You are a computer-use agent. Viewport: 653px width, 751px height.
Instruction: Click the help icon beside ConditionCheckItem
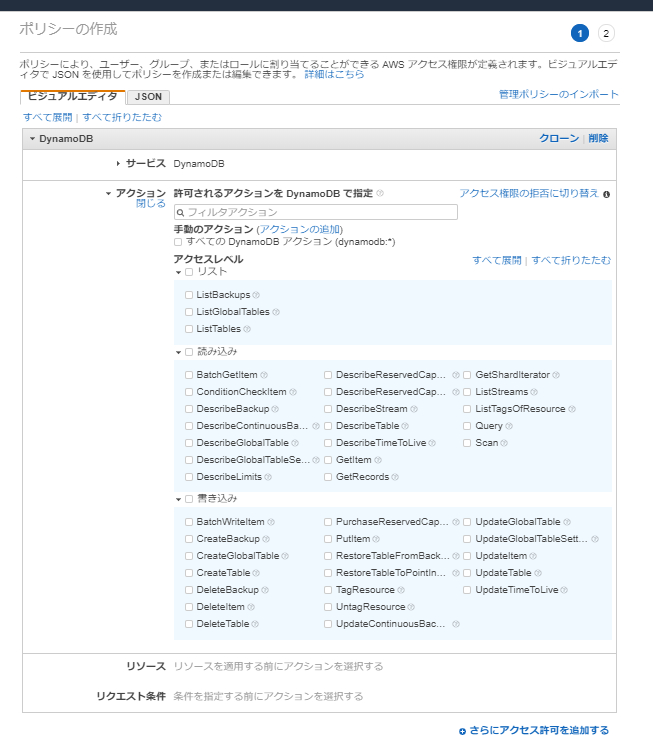click(293, 392)
